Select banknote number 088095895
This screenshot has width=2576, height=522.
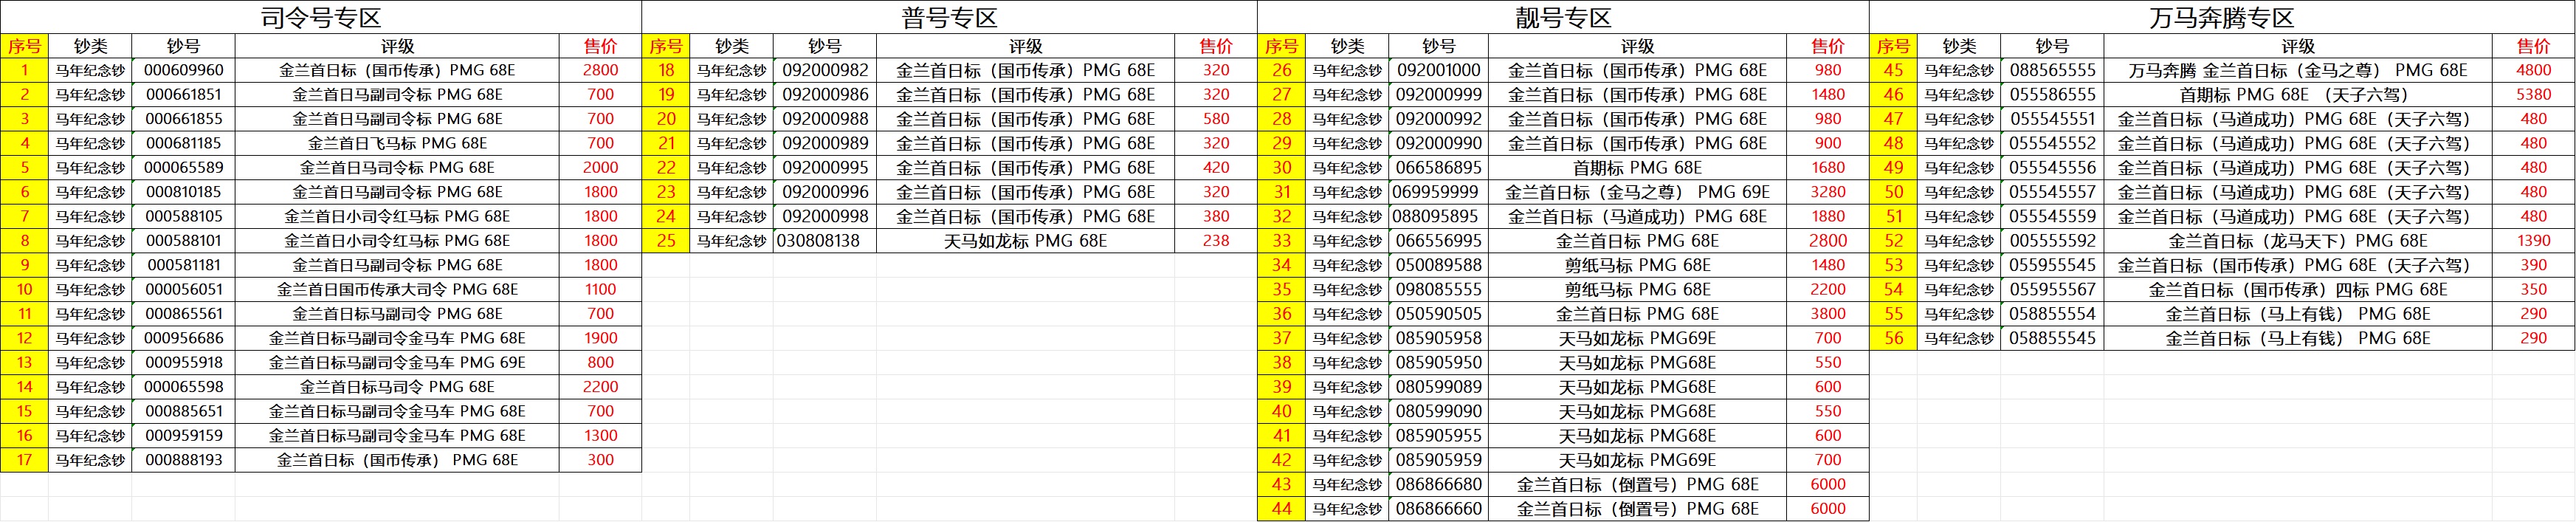(x=1438, y=216)
